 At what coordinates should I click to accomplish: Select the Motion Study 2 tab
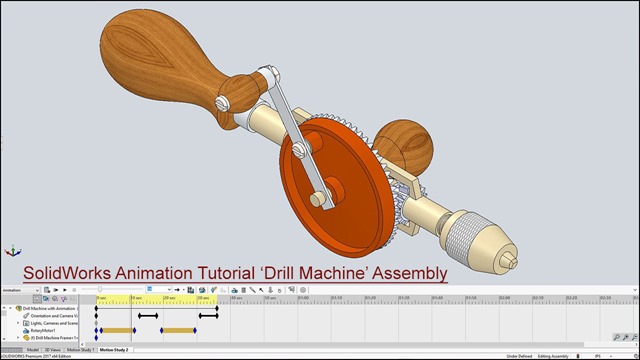pyautogui.click(x=114, y=350)
